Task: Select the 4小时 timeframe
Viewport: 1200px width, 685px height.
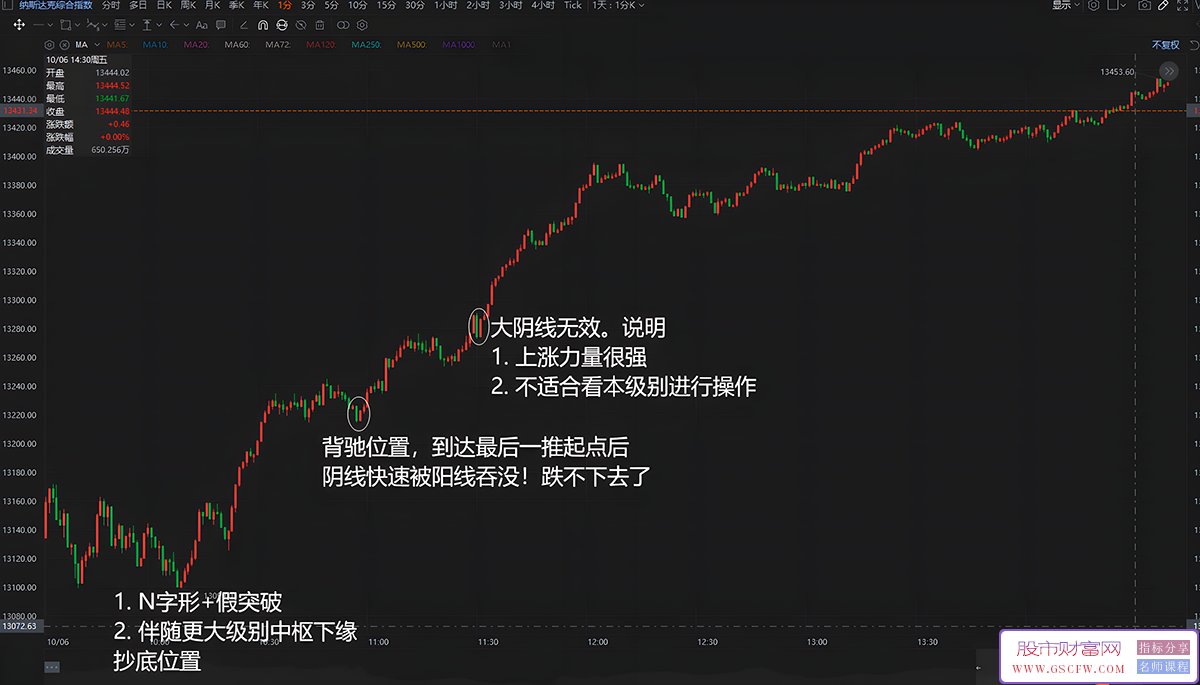Action: 543,5
